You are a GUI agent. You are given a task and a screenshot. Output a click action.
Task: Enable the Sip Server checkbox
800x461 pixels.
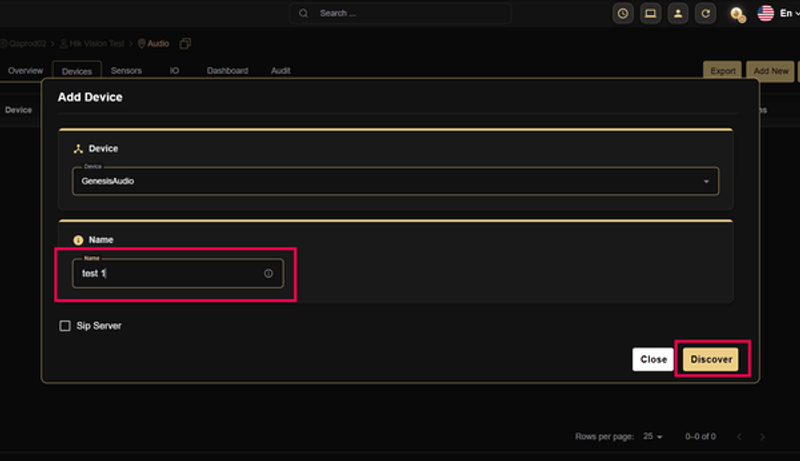coord(65,326)
